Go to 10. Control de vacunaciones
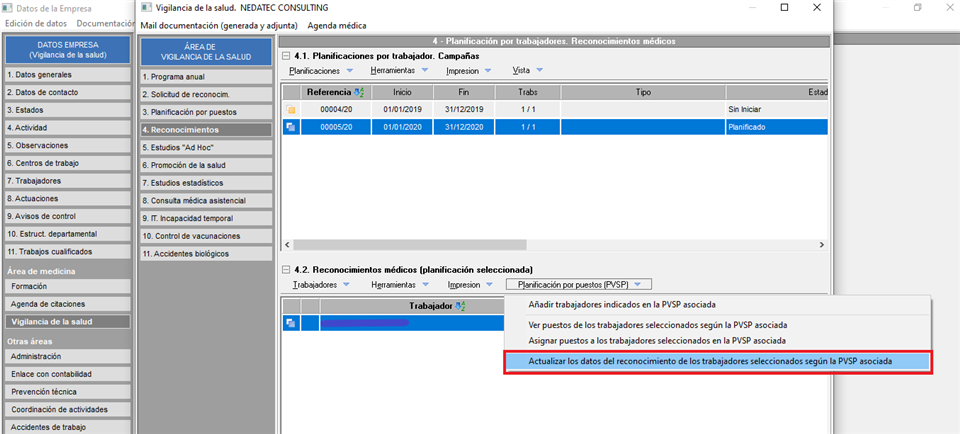The image size is (960, 434). [x=206, y=236]
